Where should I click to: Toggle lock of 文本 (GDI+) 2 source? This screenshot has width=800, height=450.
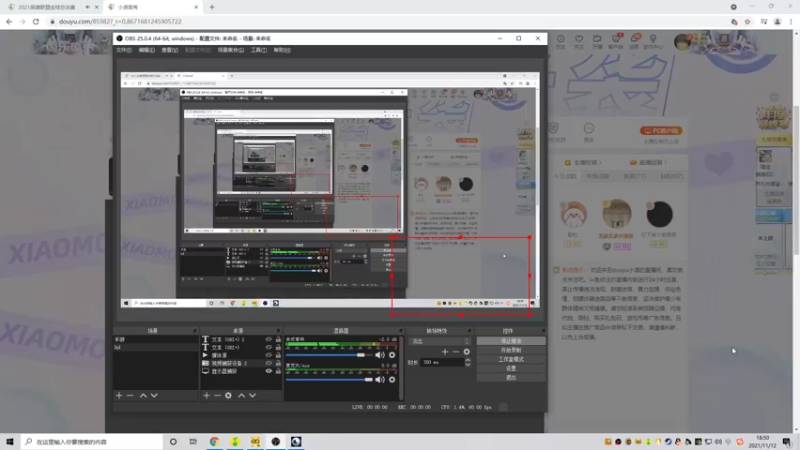[278, 339]
